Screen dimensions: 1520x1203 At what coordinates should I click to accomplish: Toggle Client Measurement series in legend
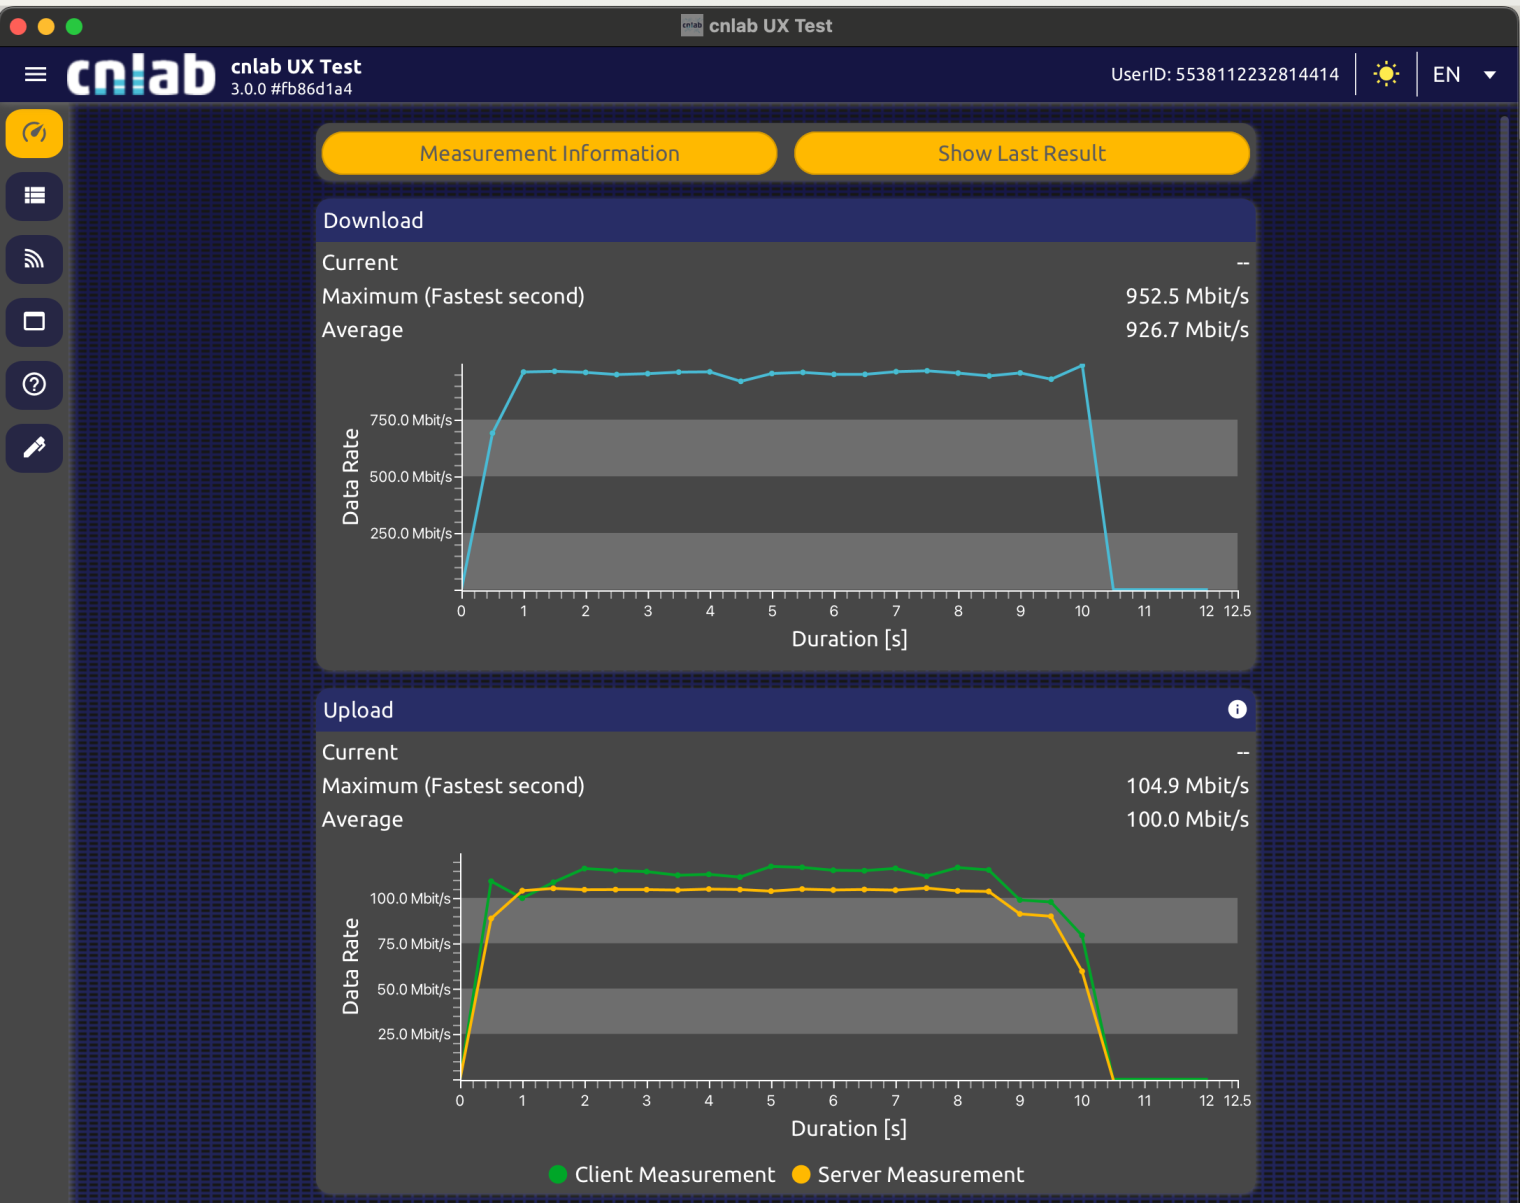[662, 1174]
